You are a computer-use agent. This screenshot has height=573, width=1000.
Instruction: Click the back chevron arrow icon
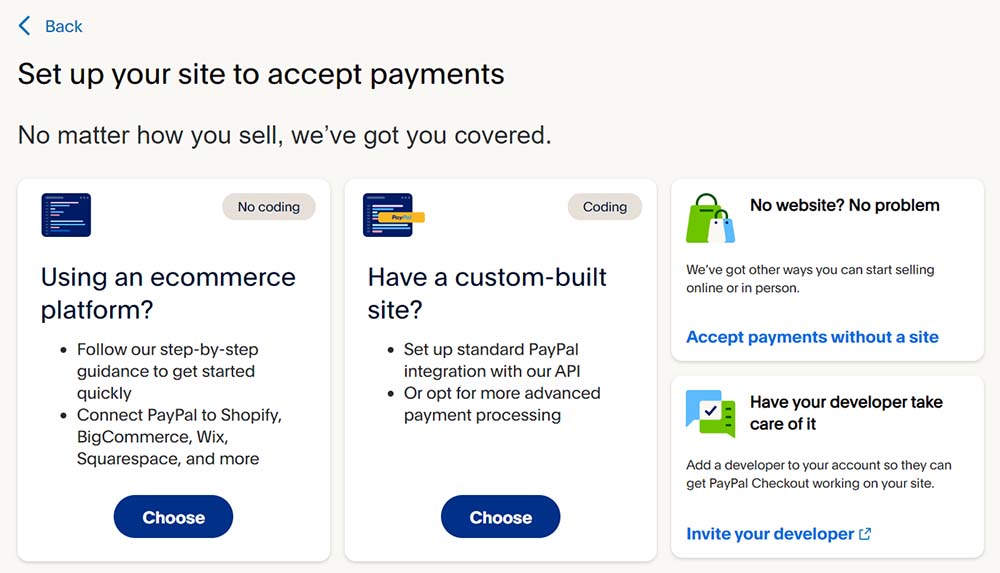(x=25, y=26)
